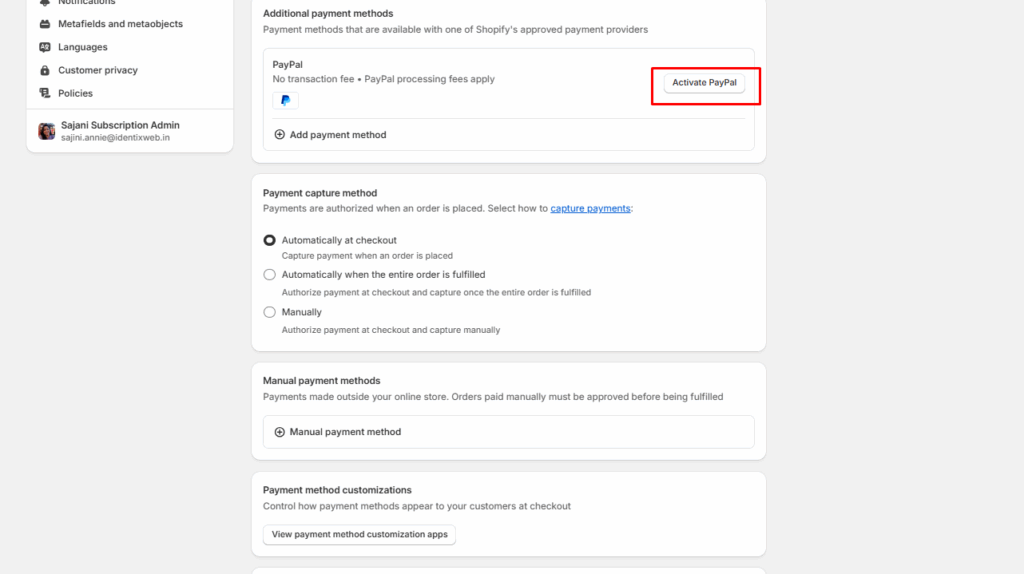Click the Policies sidebar icon
Viewport: 1024px width, 574px height.
tap(45, 93)
